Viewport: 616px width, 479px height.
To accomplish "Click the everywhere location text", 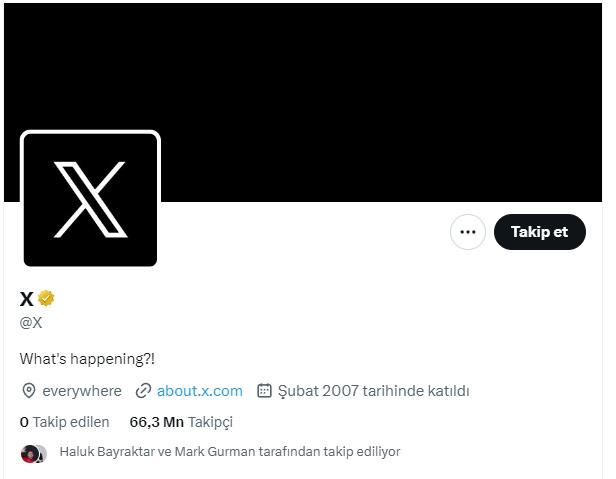I will point(82,391).
